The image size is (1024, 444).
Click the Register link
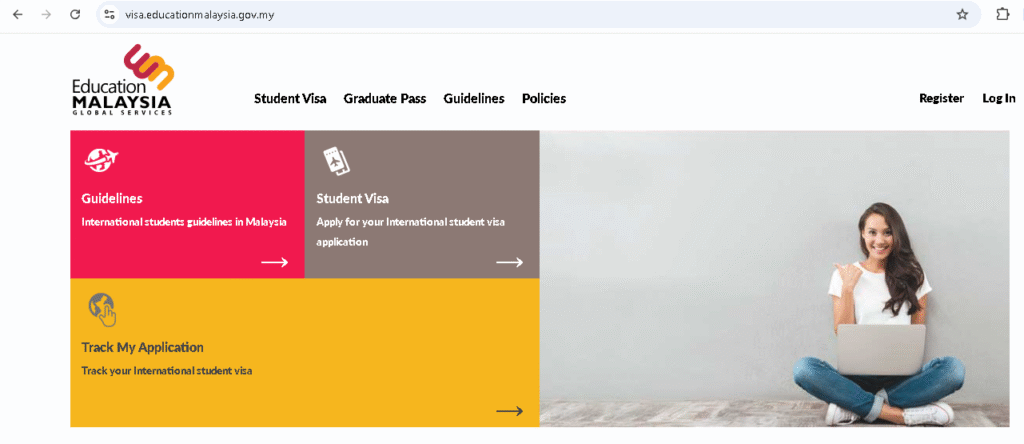[941, 99]
